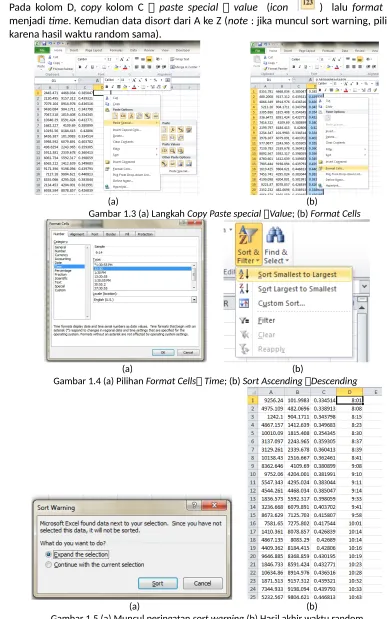
Task: Click cell showing 10:43 in last row
Action: pyautogui.click(x=349, y=597)
